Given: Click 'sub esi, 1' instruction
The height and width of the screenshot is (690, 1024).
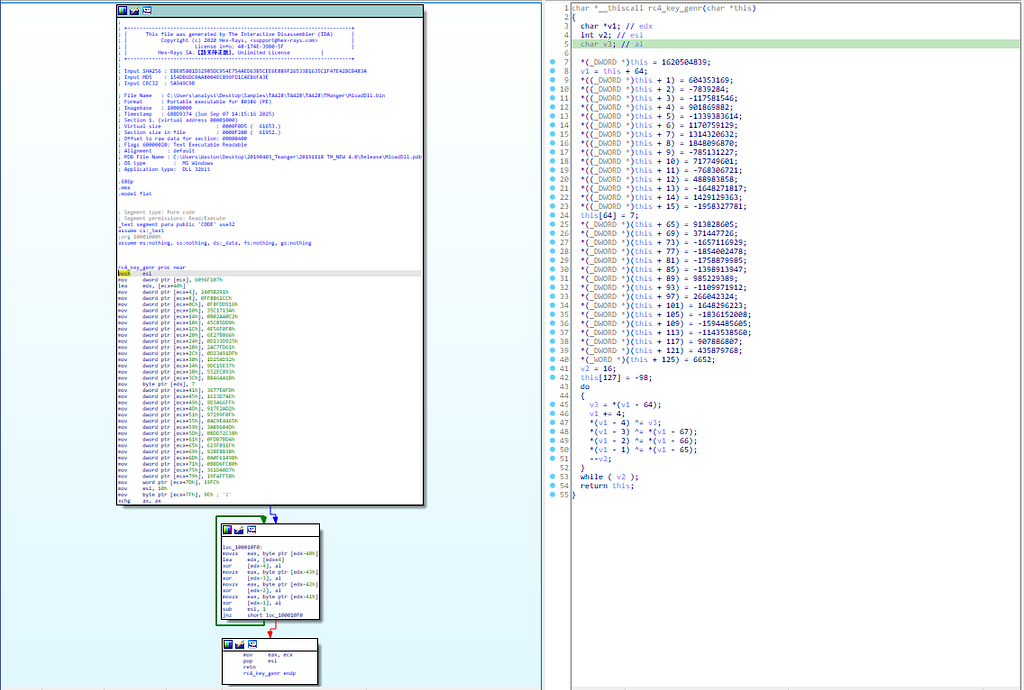Looking at the screenshot, I should (x=246, y=609).
